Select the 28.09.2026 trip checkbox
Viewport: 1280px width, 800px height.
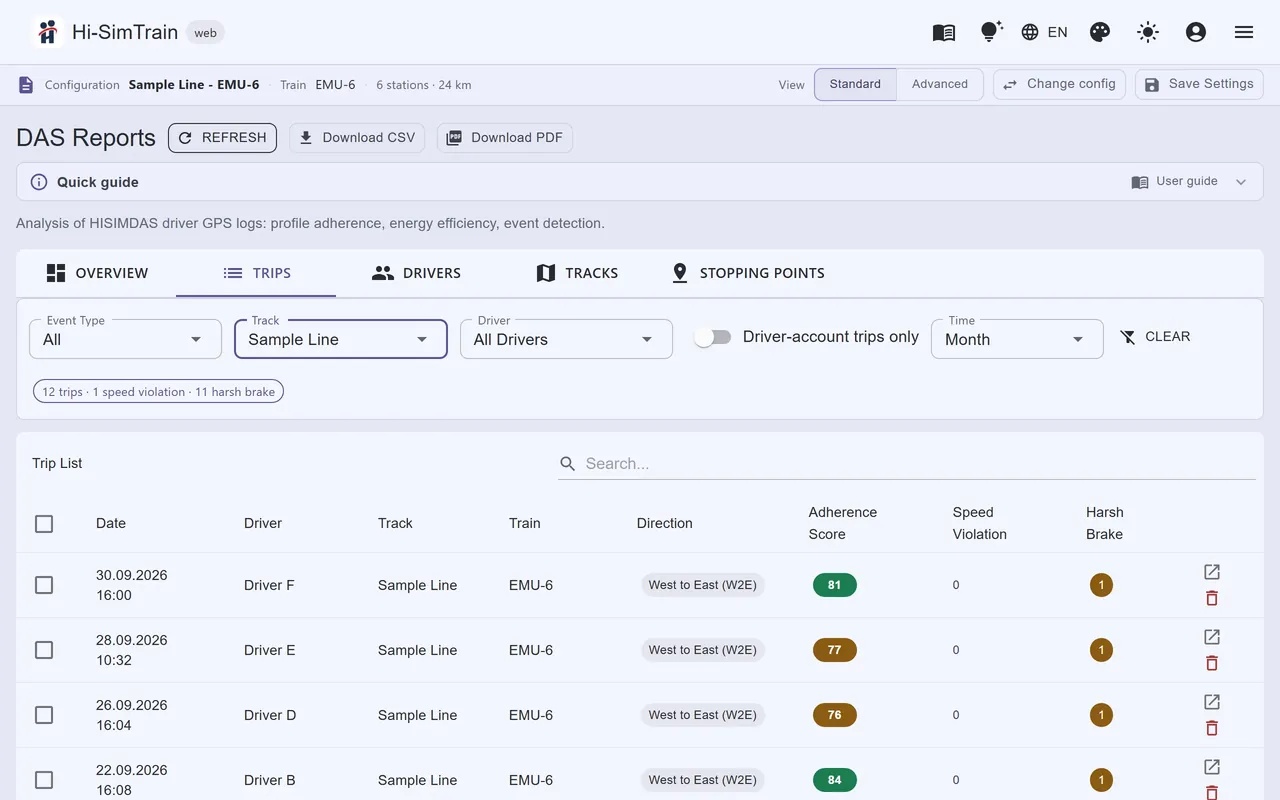pos(44,650)
